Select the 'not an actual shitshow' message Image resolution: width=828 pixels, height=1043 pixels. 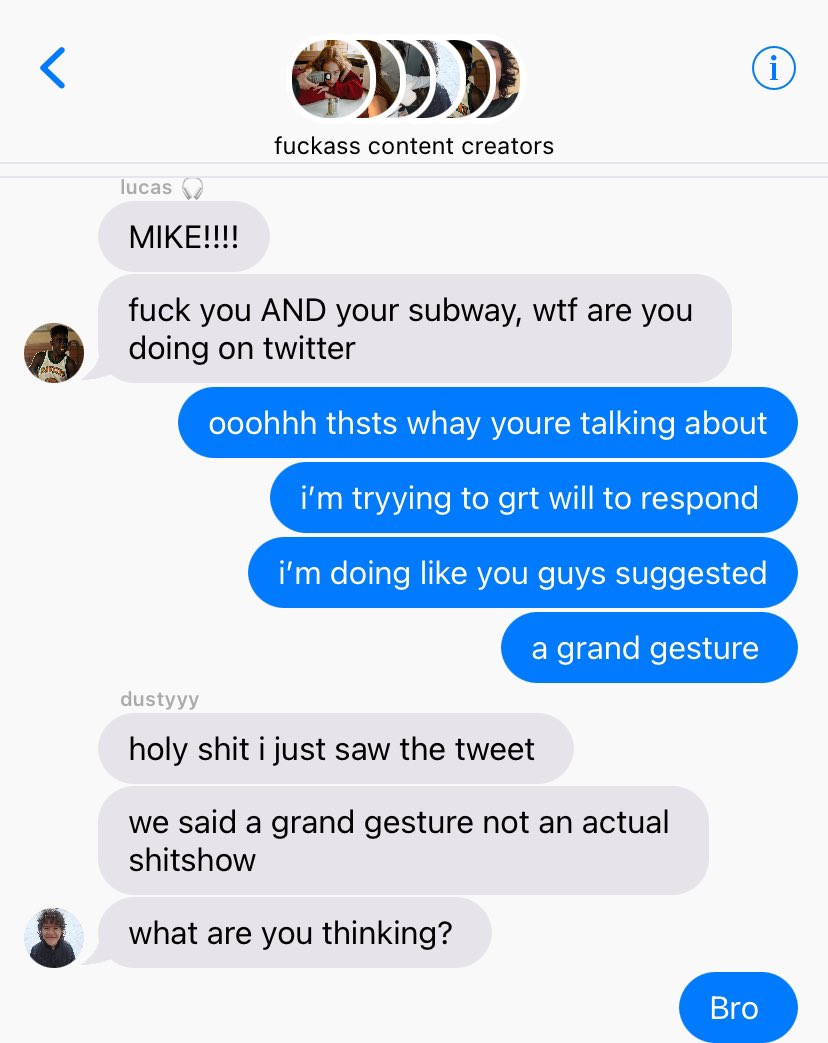404,841
